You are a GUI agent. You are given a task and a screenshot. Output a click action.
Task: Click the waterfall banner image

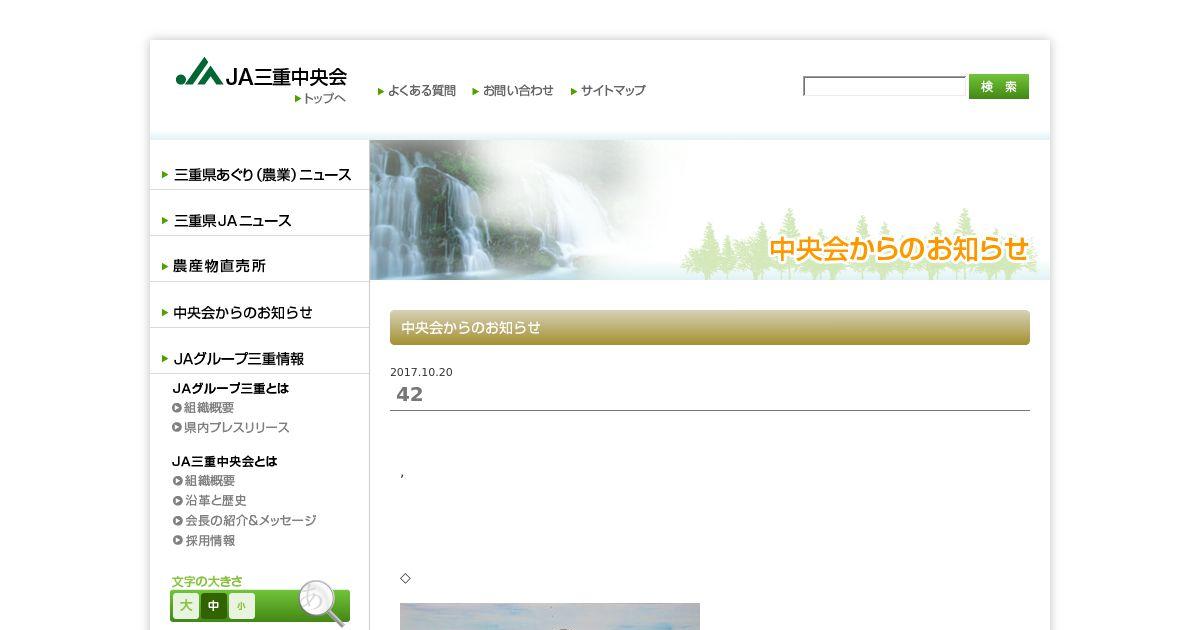click(x=710, y=210)
